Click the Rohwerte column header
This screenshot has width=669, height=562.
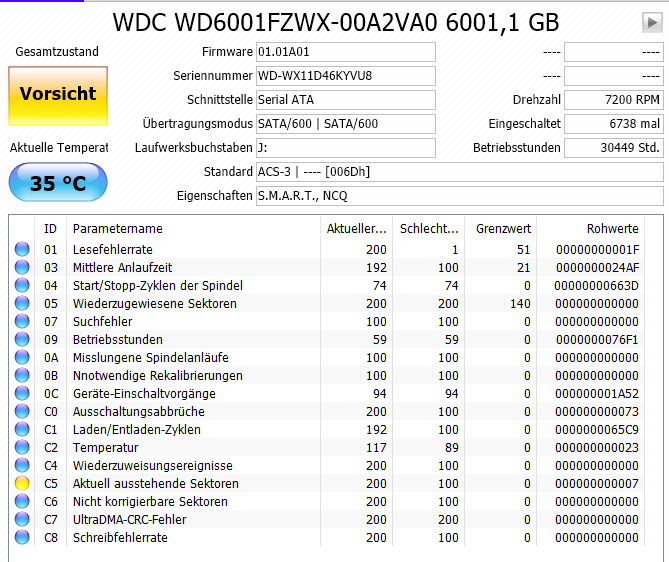591,229
